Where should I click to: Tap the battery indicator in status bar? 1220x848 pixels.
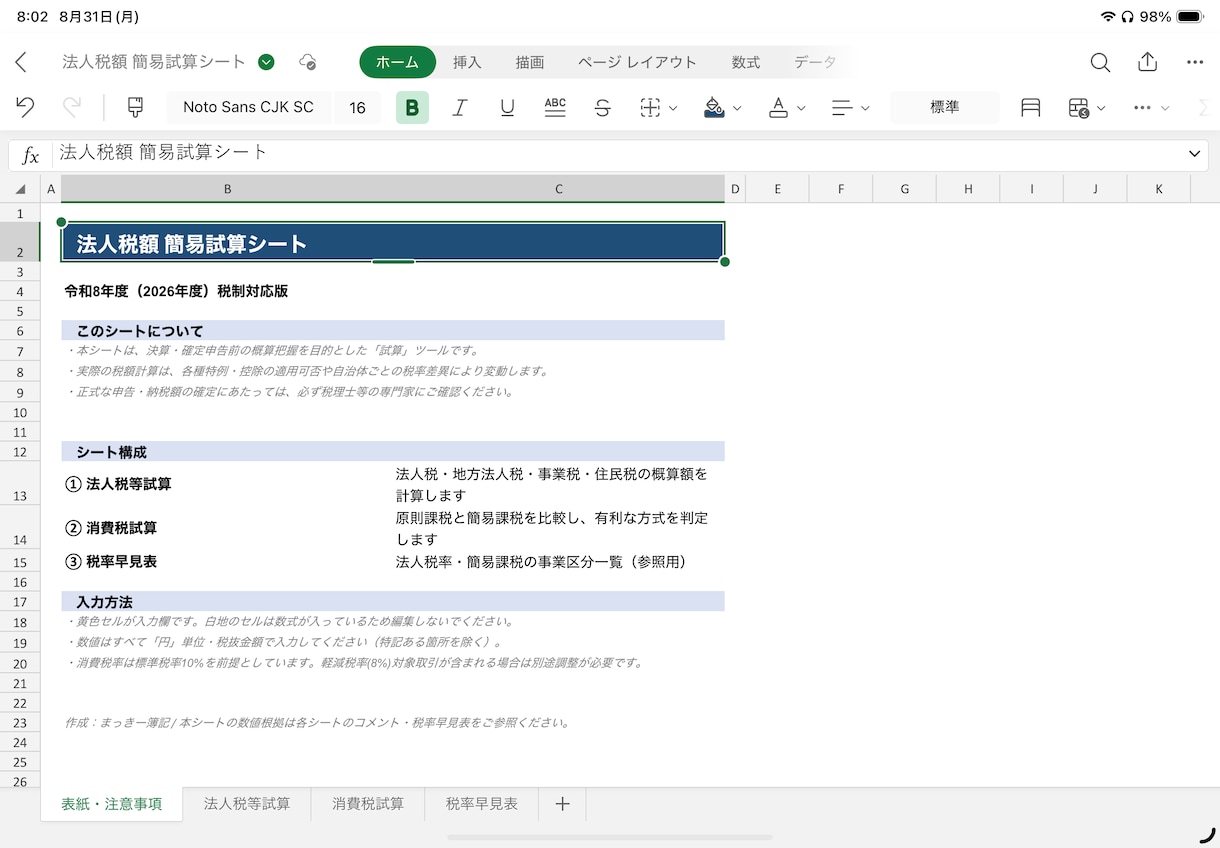[x=1190, y=17]
